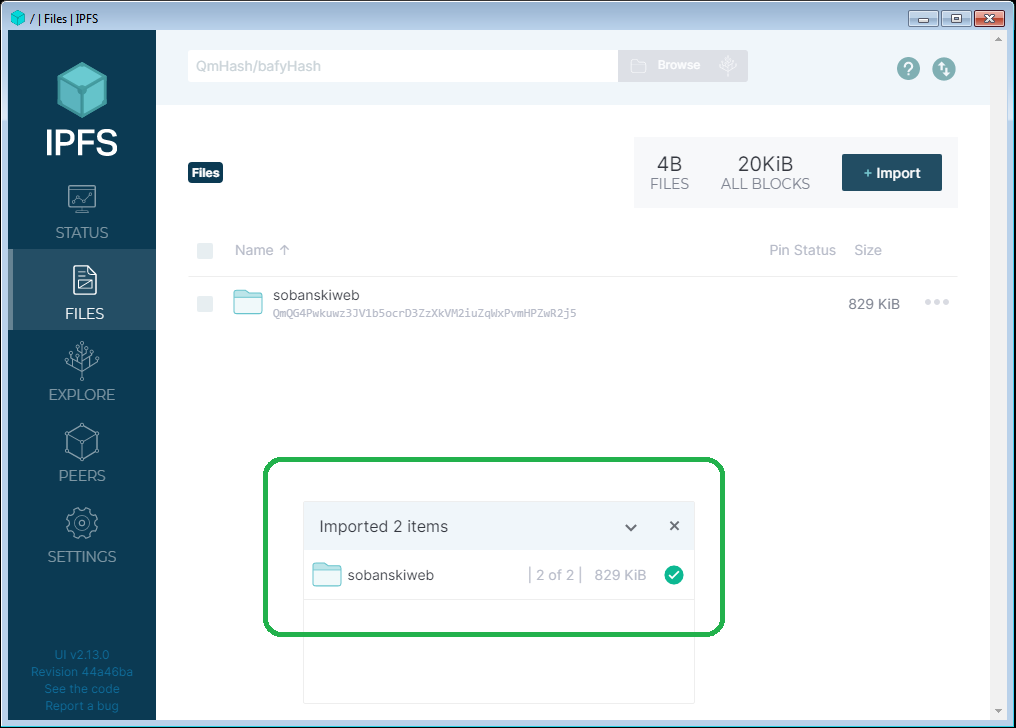Click sobanskiweb name in import panel
The image size is (1016, 728).
point(391,575)
